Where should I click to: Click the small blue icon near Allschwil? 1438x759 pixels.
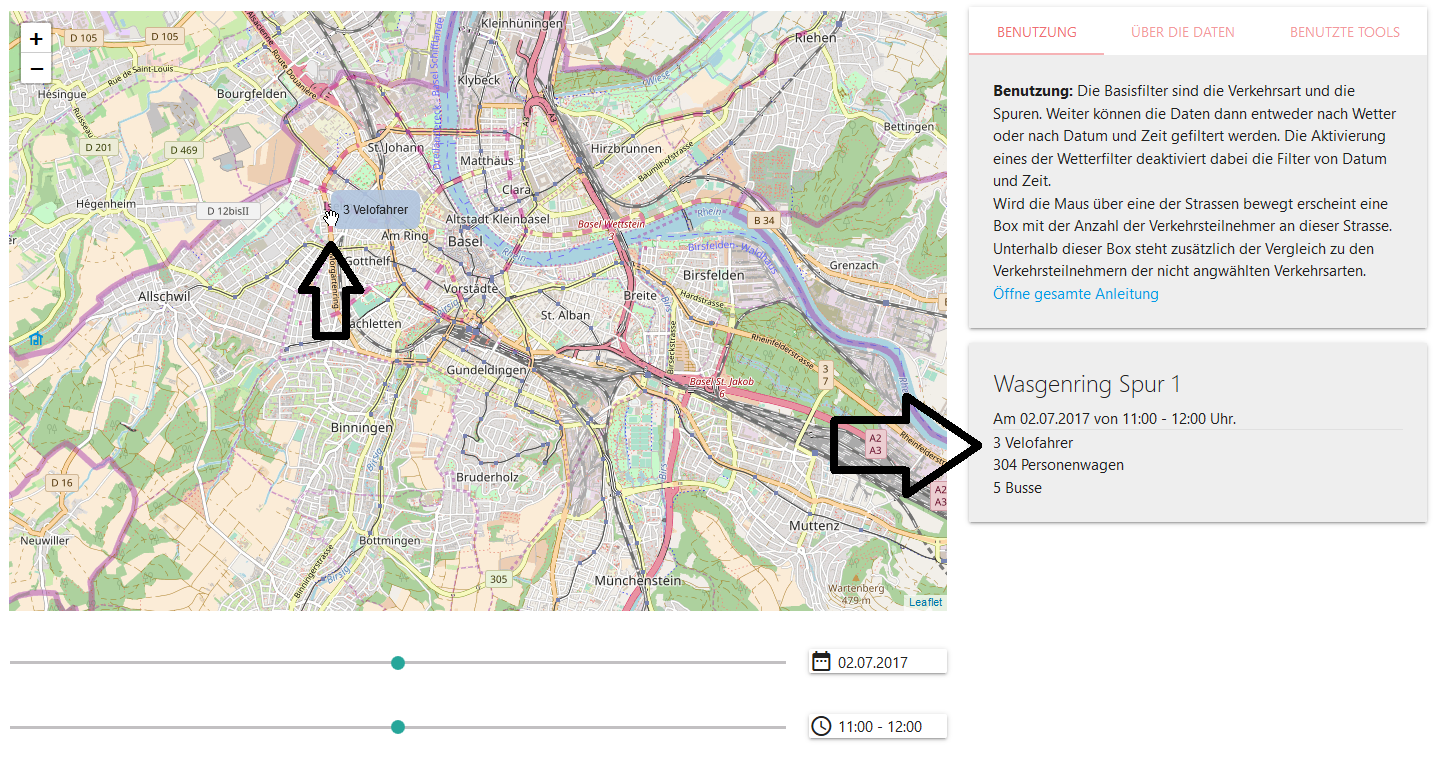tap(36, 339)
